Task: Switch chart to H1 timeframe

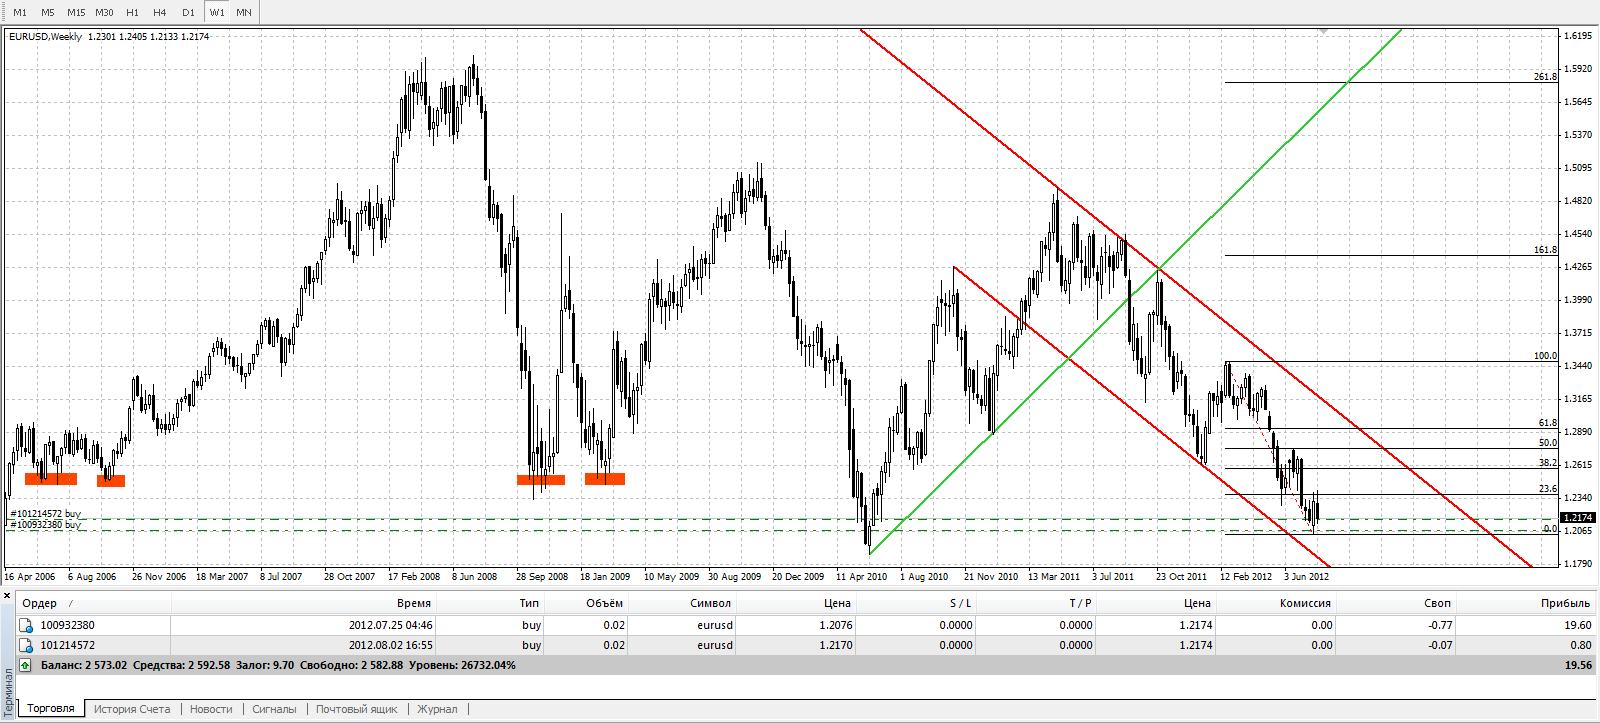Action: point(132,12)
